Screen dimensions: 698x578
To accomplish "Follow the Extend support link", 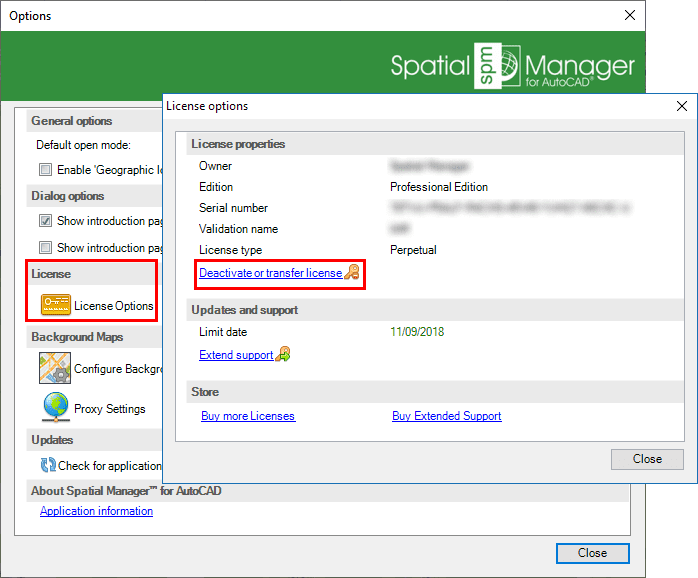I will [236, 355].
